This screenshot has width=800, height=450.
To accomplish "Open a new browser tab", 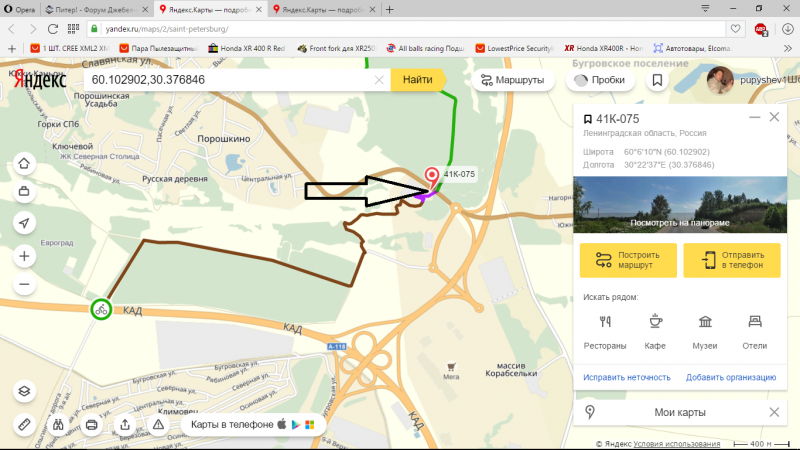I will coord(390,10).
